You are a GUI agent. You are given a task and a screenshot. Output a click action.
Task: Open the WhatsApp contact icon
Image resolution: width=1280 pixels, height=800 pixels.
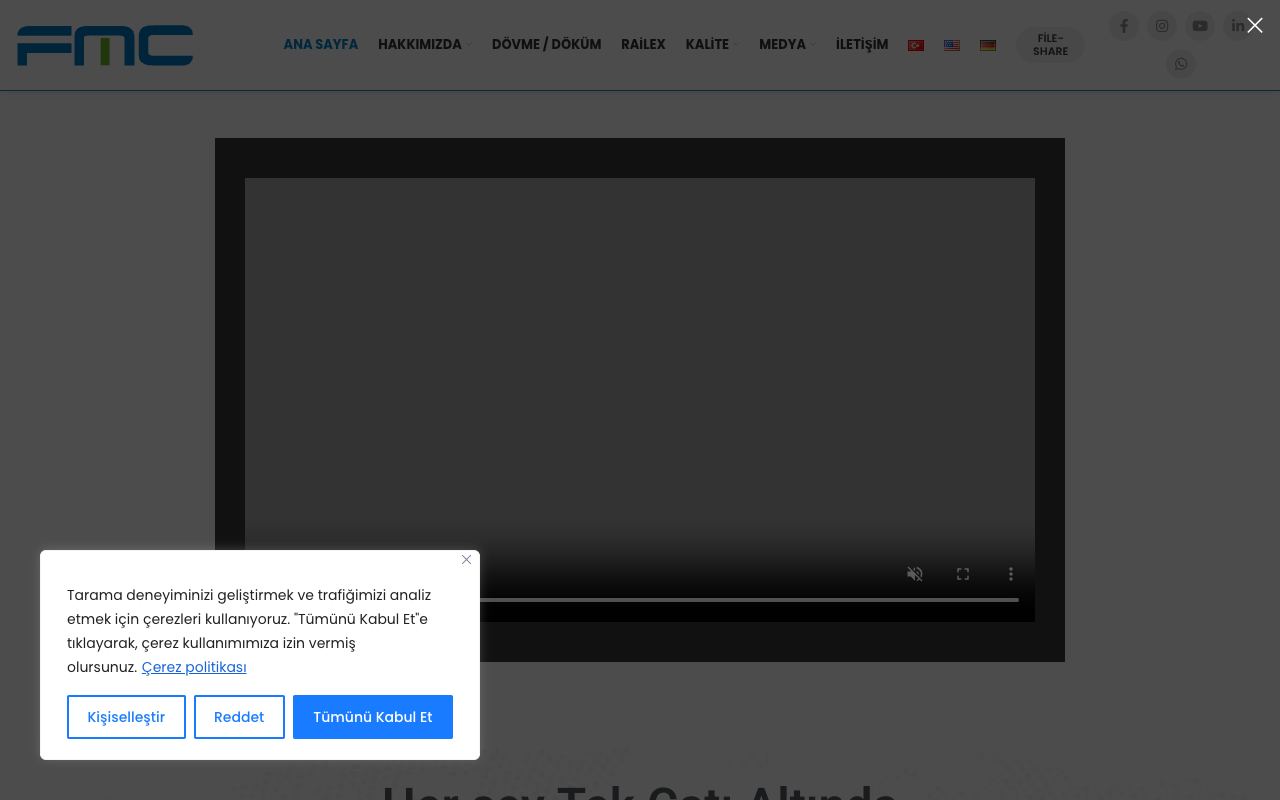pos(1181,64)
